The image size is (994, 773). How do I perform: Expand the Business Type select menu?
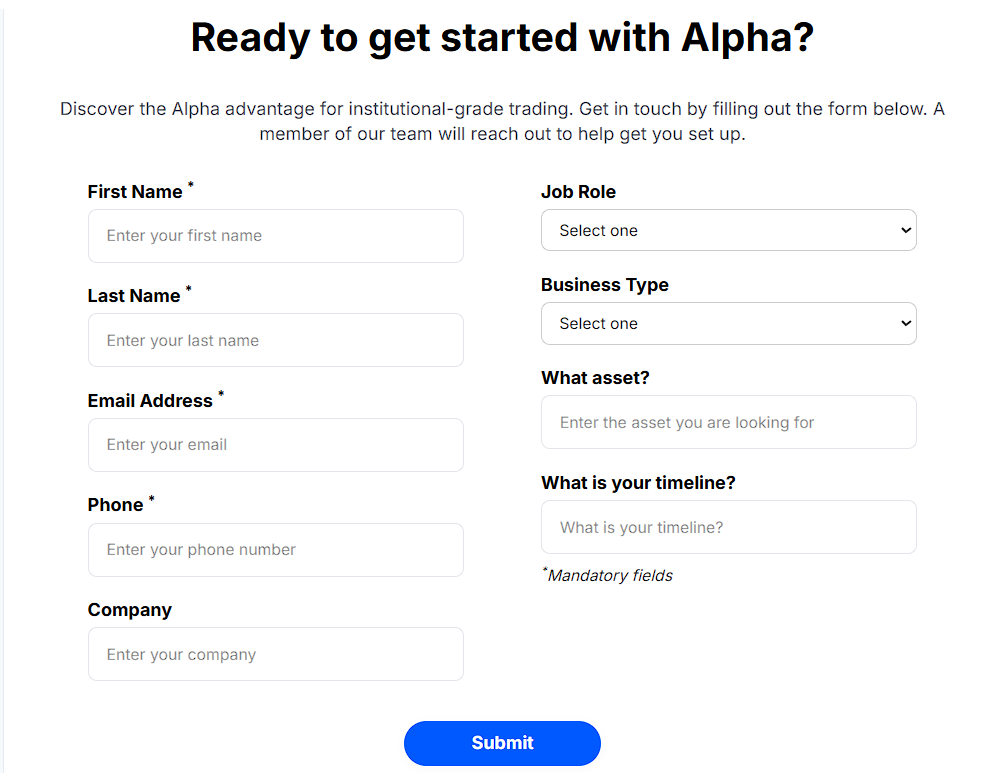[x=728, y=324]
